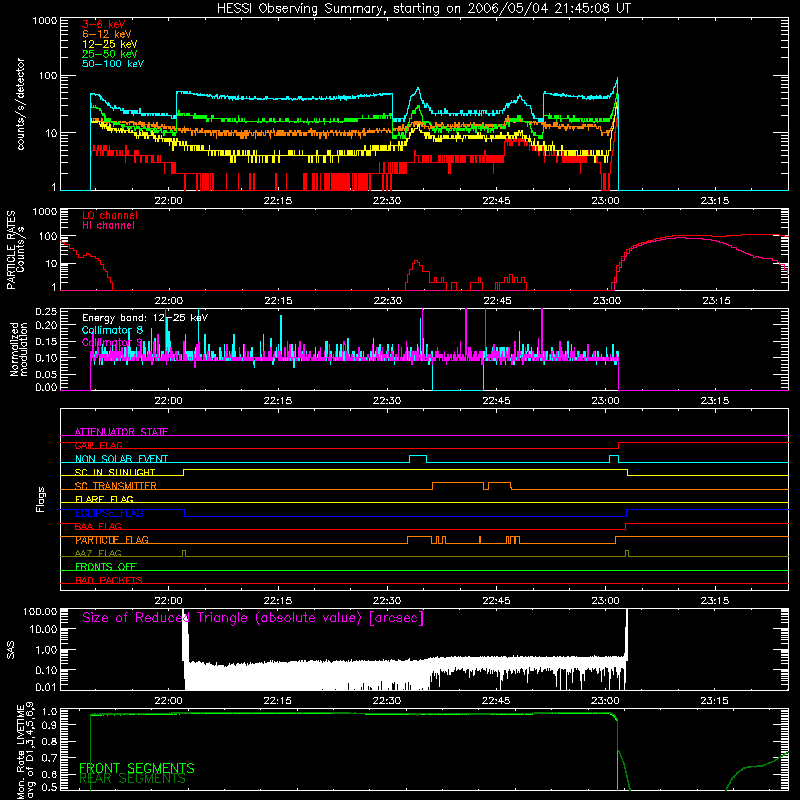The width and height of the screenshot is (800, 800).
Task: Select the REAR SEGMENTS legend label
Action: point(132,779)
